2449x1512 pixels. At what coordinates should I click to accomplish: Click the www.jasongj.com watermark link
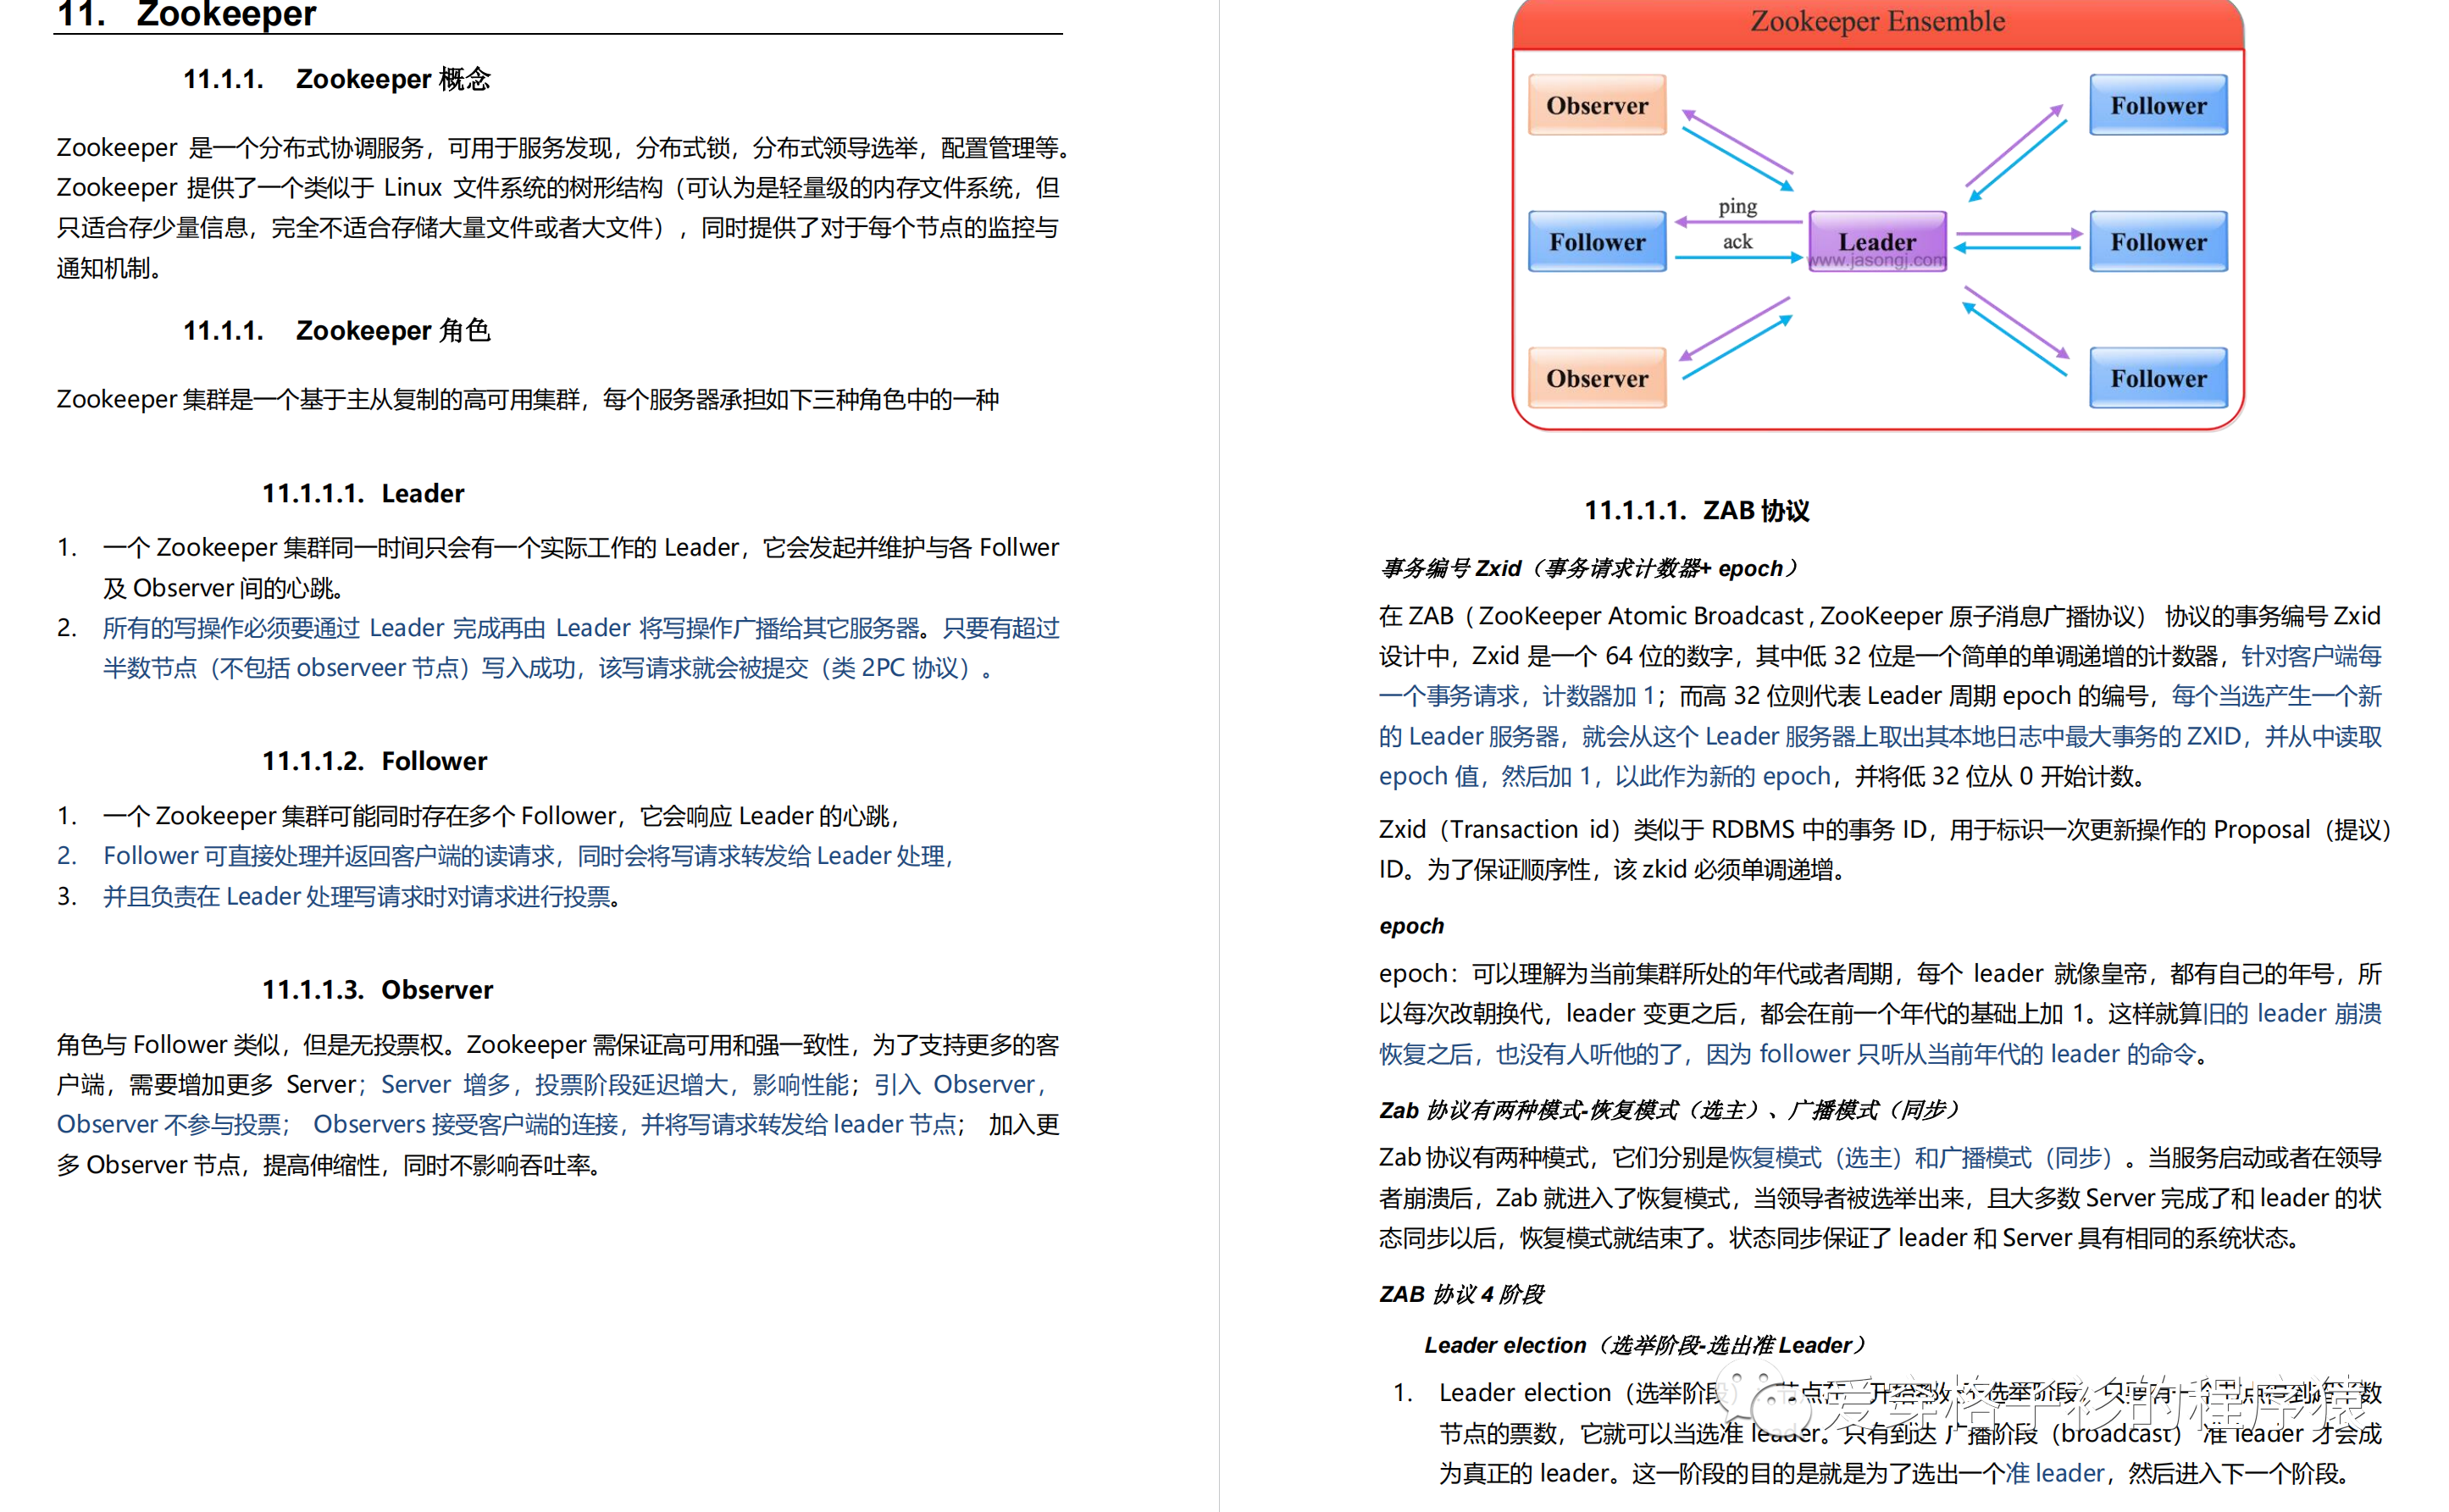coord(1876,261)
